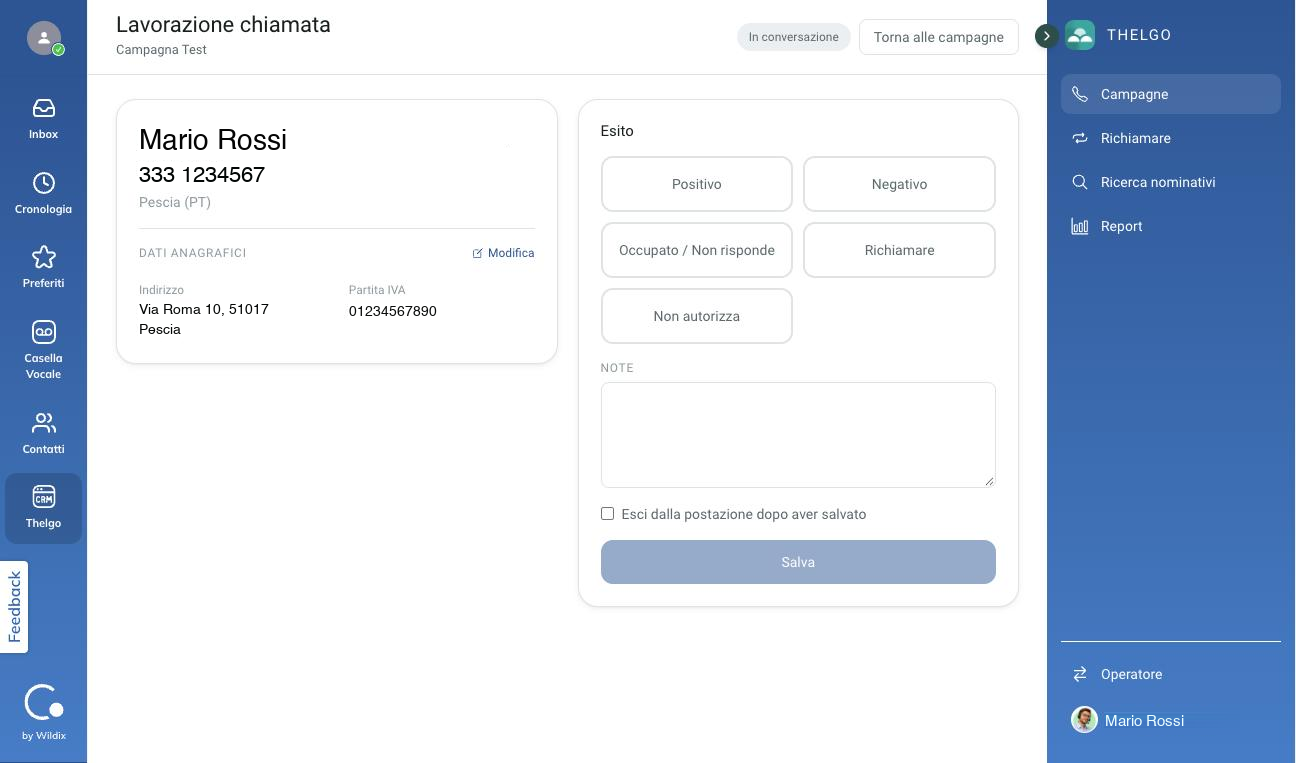Click Partita IVA value 01234567890
This screenshot has height=763, width=1296.
coord(393,311)
